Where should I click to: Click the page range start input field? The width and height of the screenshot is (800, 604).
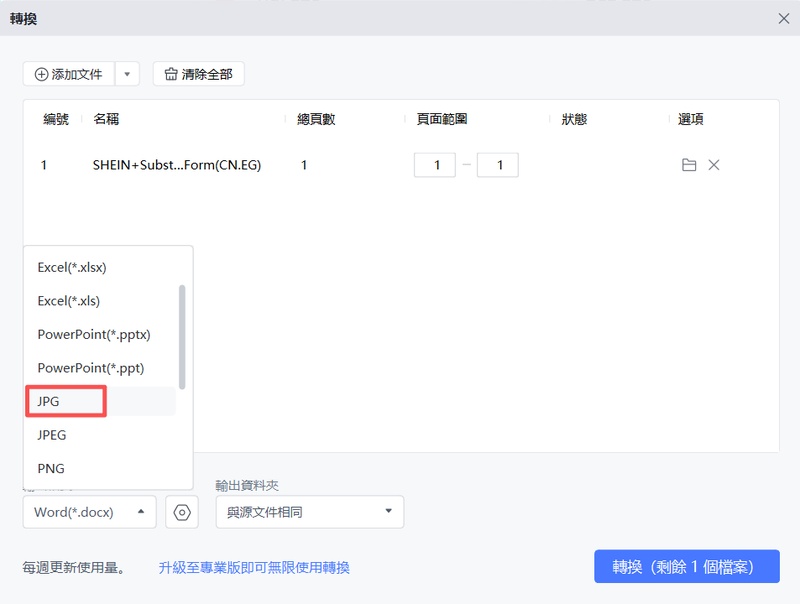pyautogui.click(x=435, y=164)
